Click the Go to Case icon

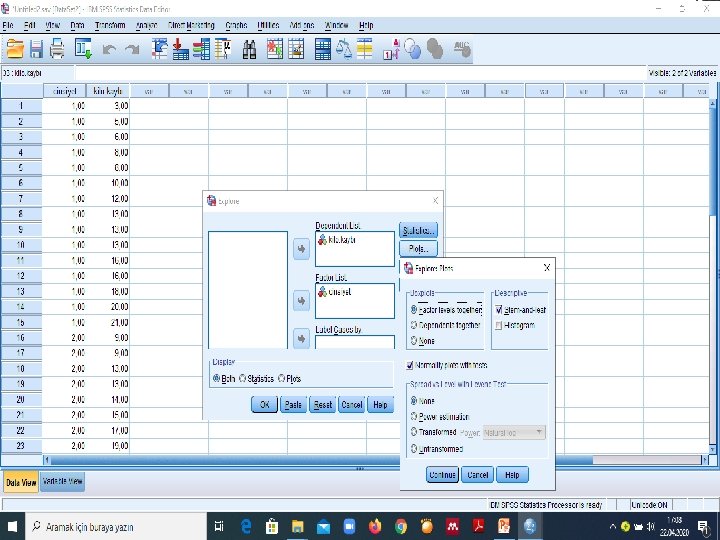159,49
